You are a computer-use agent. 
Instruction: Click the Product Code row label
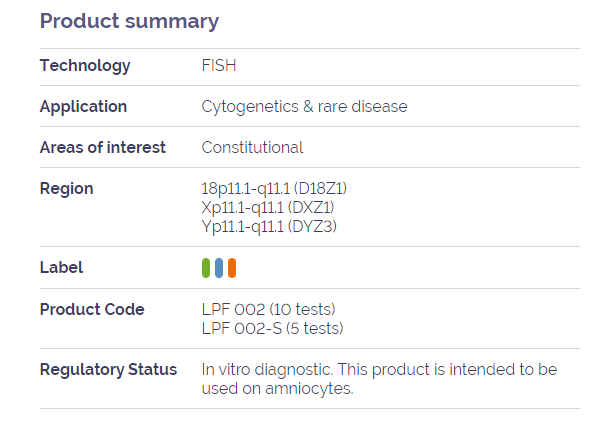pos(92,309)
